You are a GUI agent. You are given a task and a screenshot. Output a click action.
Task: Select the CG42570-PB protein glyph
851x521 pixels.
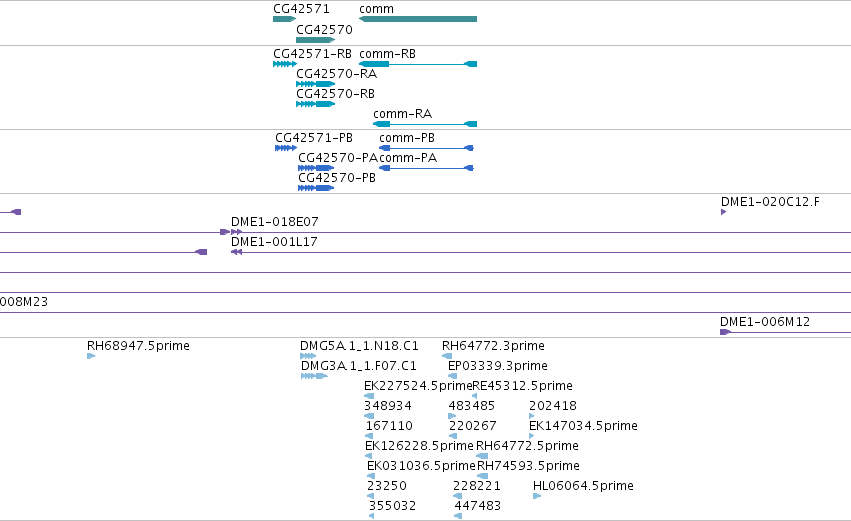(316, 188)
